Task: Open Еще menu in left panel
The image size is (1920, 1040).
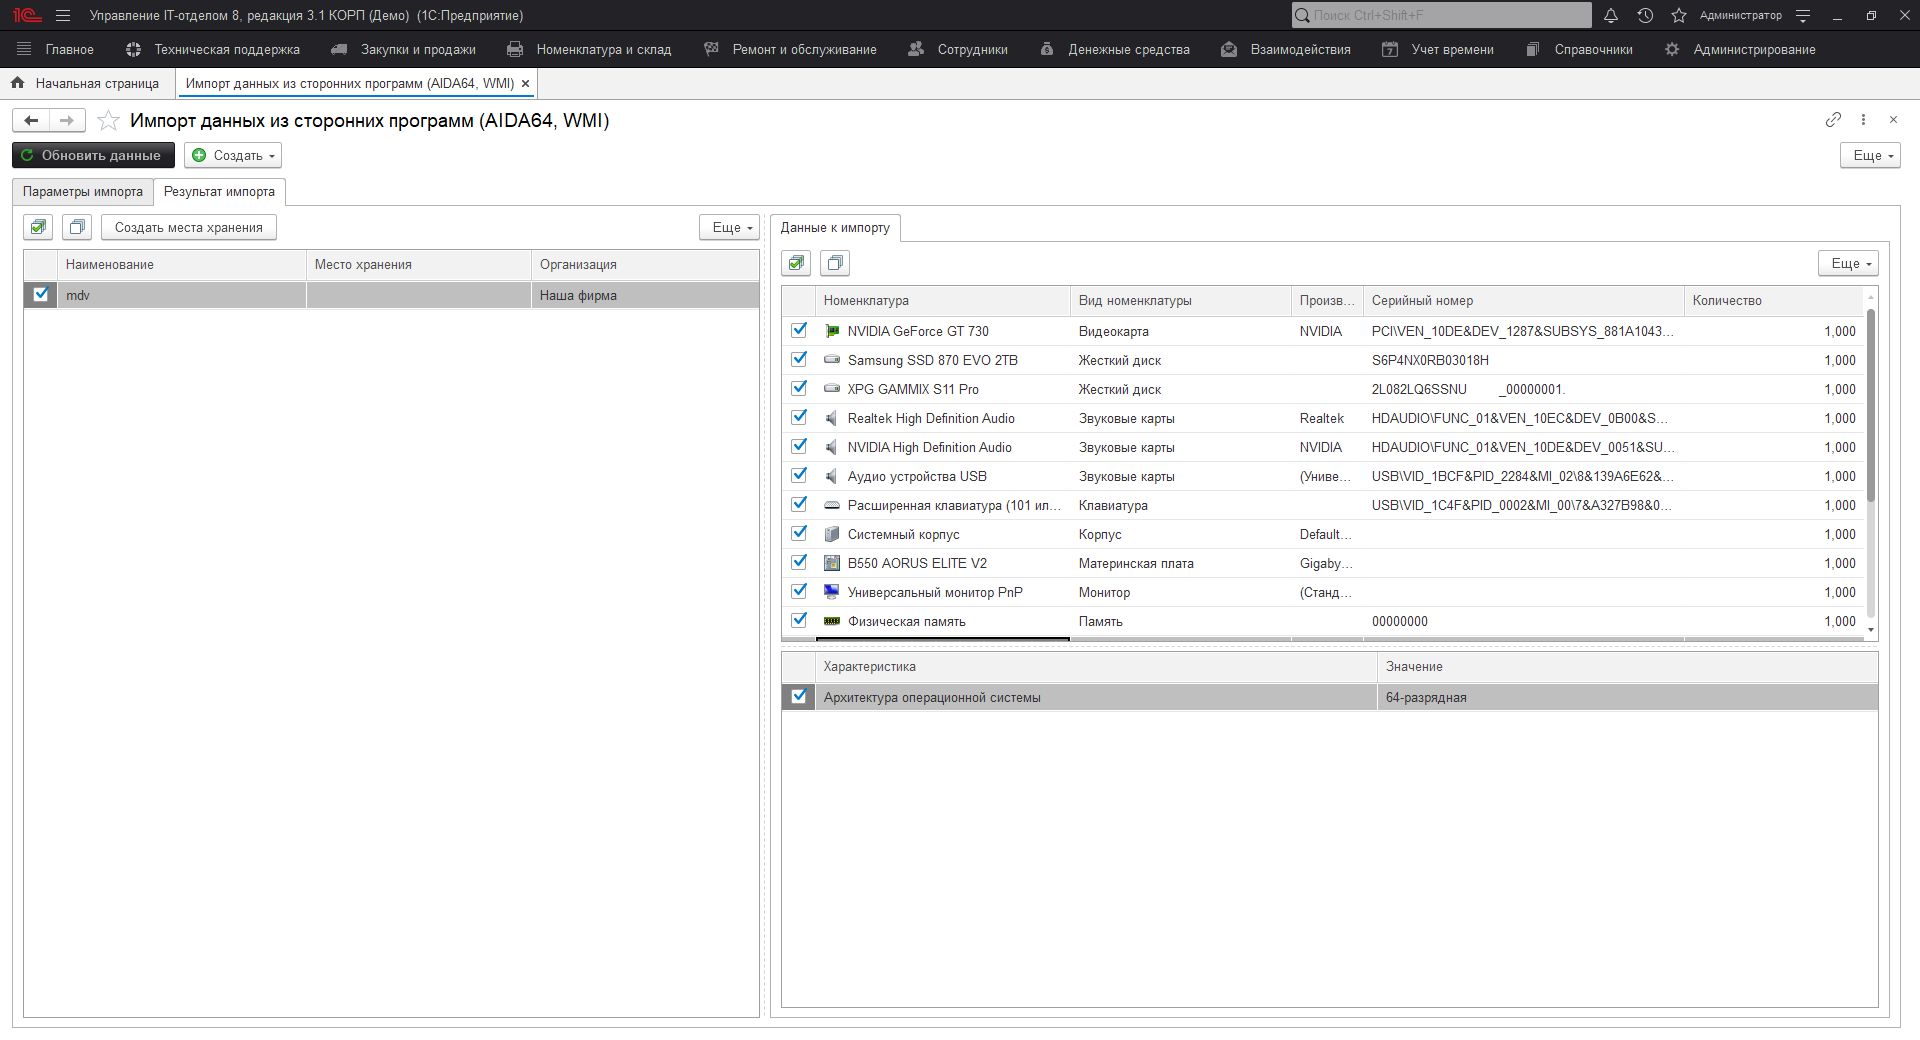Action: coord(729,227)
